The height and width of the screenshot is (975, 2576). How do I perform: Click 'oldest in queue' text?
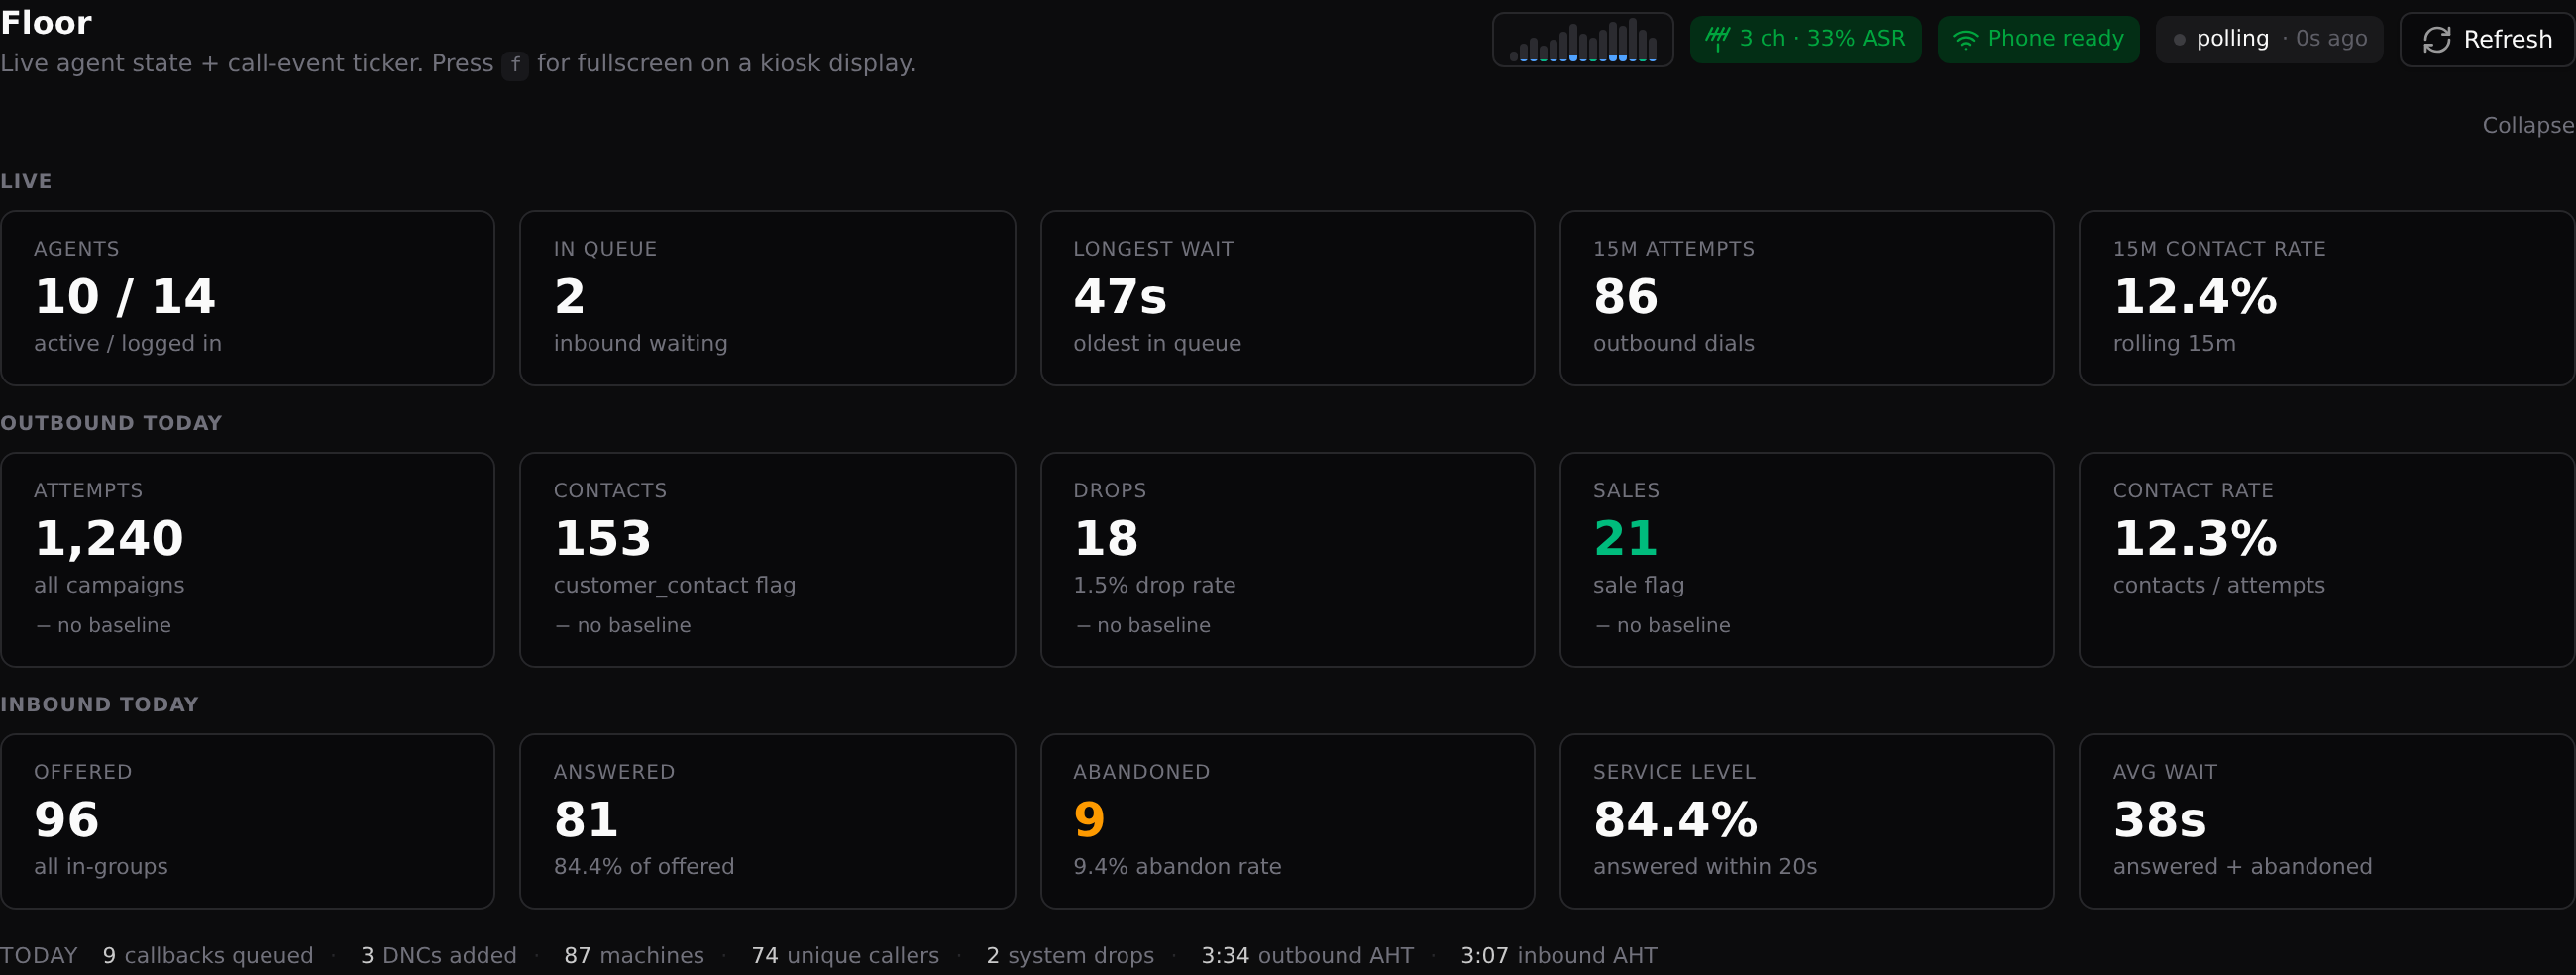(x=1157, y=343)
